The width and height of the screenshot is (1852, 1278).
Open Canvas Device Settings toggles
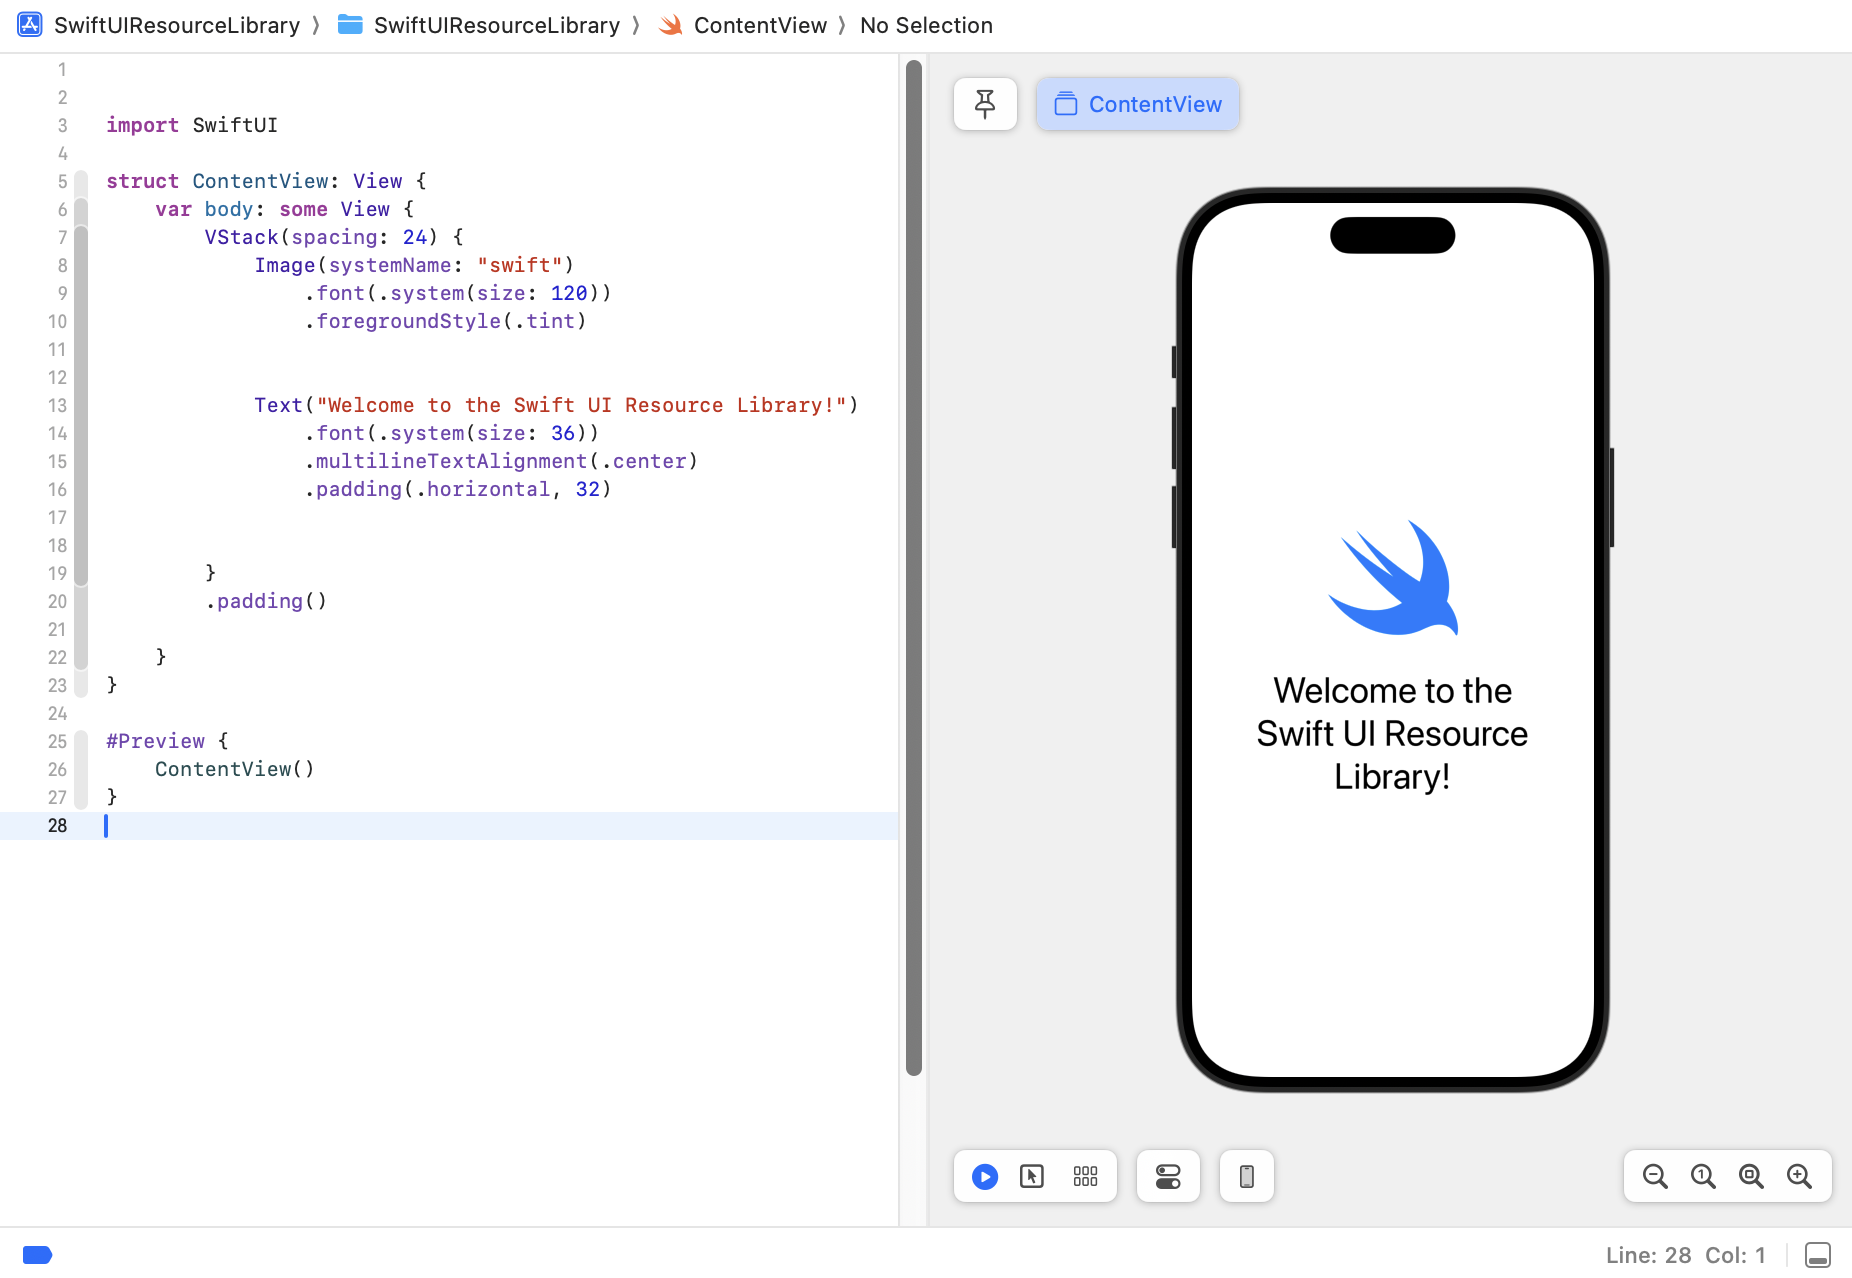tap(1168, 1176)
